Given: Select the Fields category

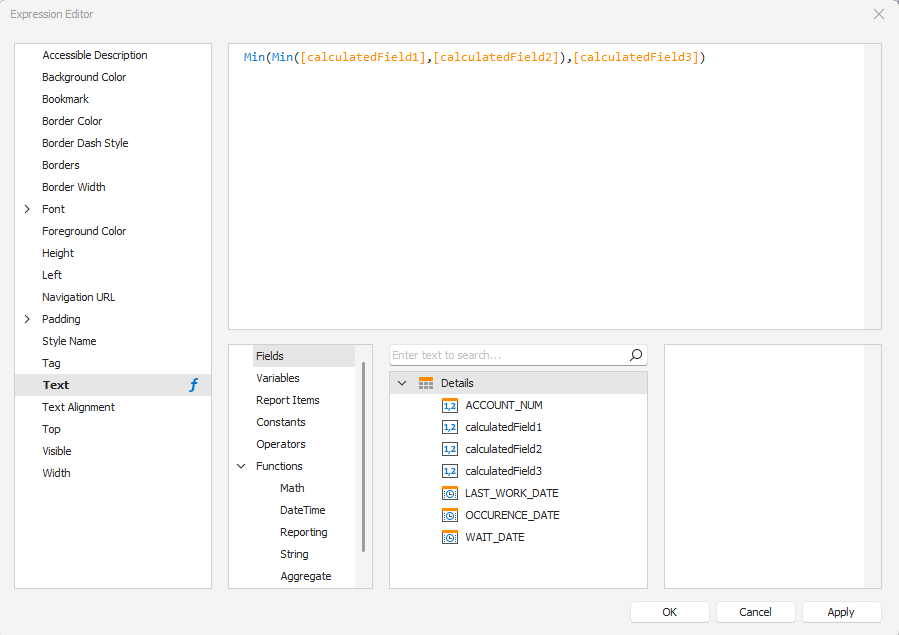Looking at the screenshot, I should click(304, 356).
